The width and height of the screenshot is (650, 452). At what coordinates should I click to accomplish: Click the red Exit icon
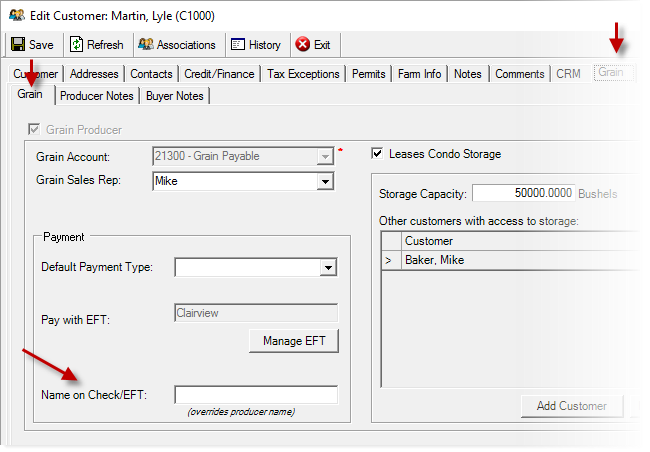coord(303,44)
